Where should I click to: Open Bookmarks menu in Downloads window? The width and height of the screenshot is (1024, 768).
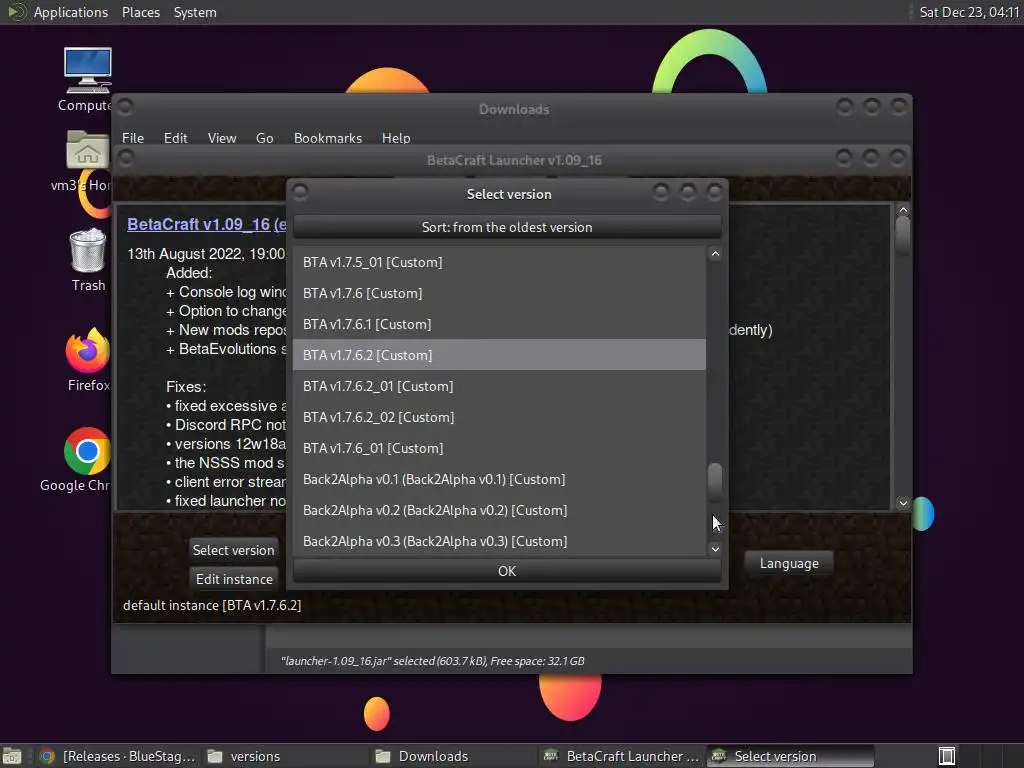pyautogui.click(x=327, y=138)
